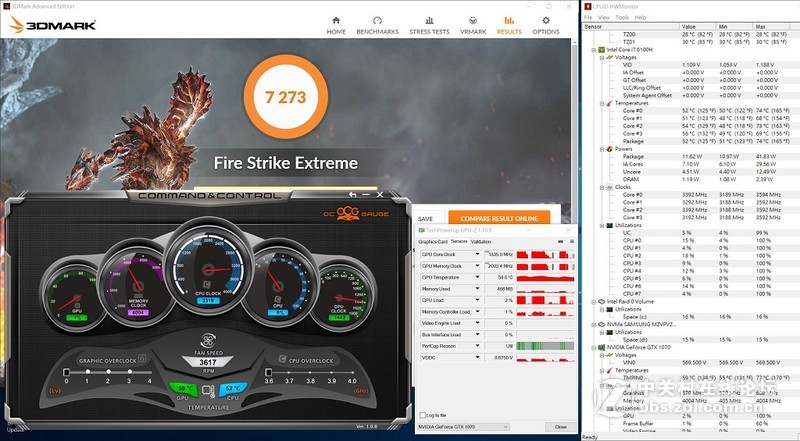The height and width of the screenshot is (441, 800).
Task: Click the back arrow in Command & Control
Action: click(352, 194)
